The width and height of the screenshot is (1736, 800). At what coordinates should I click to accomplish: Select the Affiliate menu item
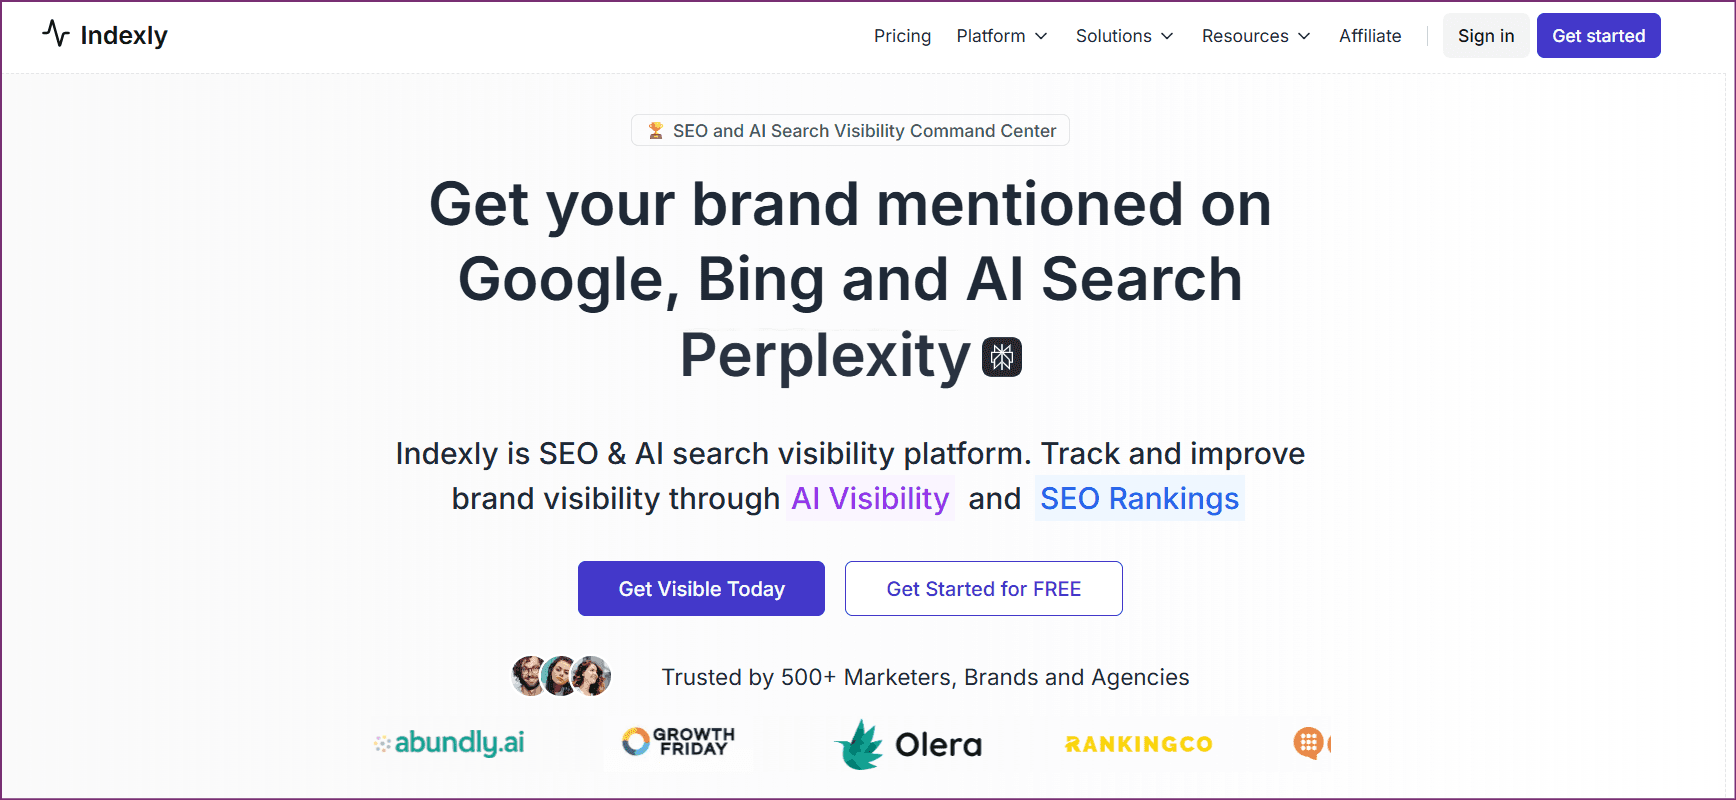point(1370,36)
